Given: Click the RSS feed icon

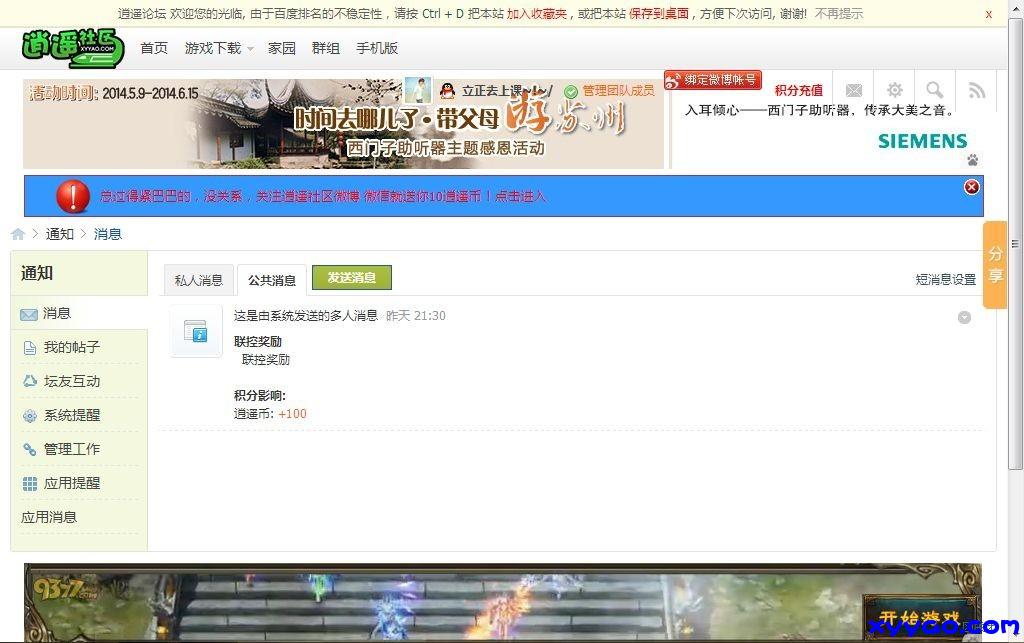Looking at the screenshot, I should coord(975,89).
